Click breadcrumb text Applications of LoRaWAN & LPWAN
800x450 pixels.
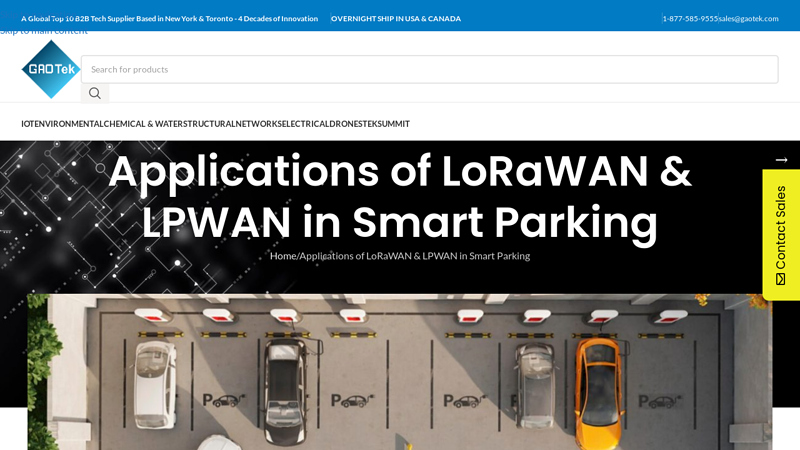[415, 256]
